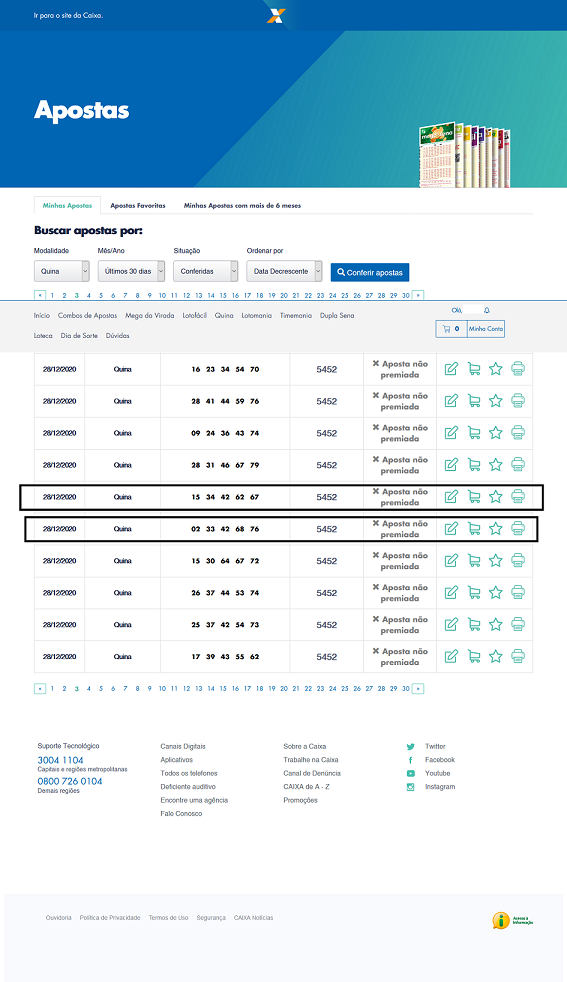Open Minhas Apostas com mais de 6 meses tab
The image size is (567, 982).
(x=242, y=205)
